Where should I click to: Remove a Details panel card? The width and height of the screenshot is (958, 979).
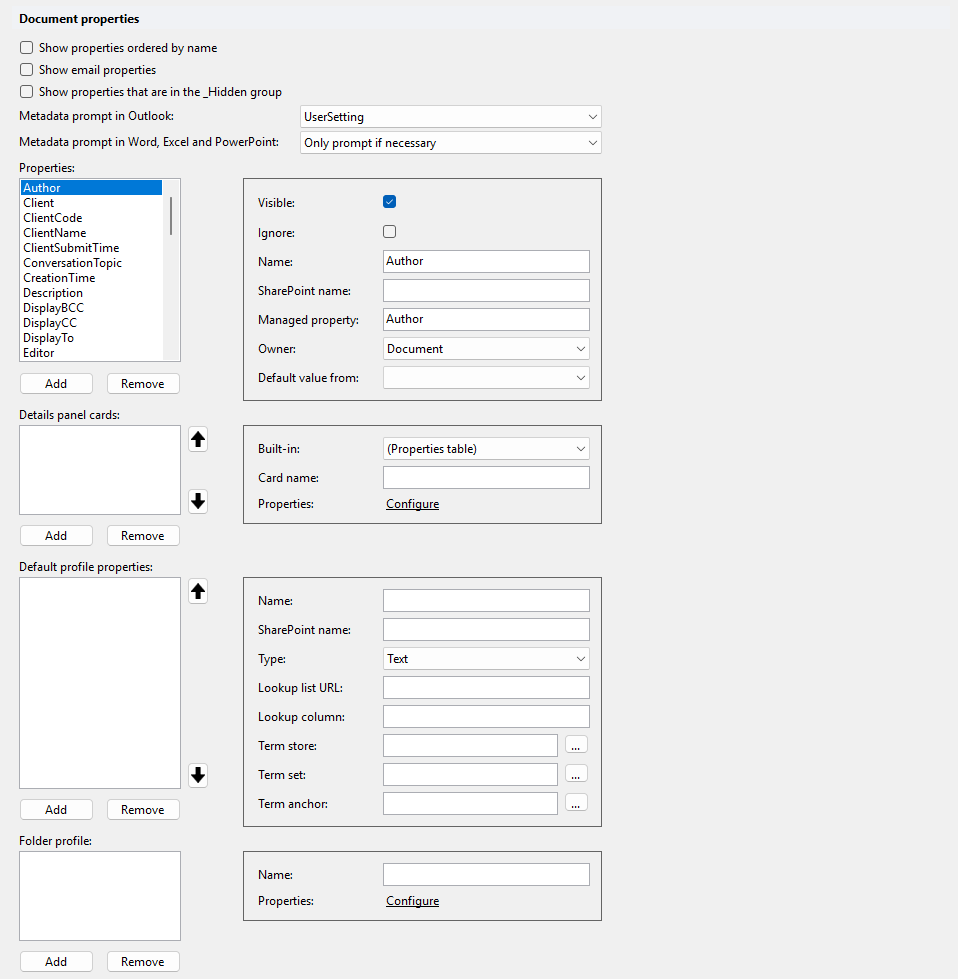(143, 536)
